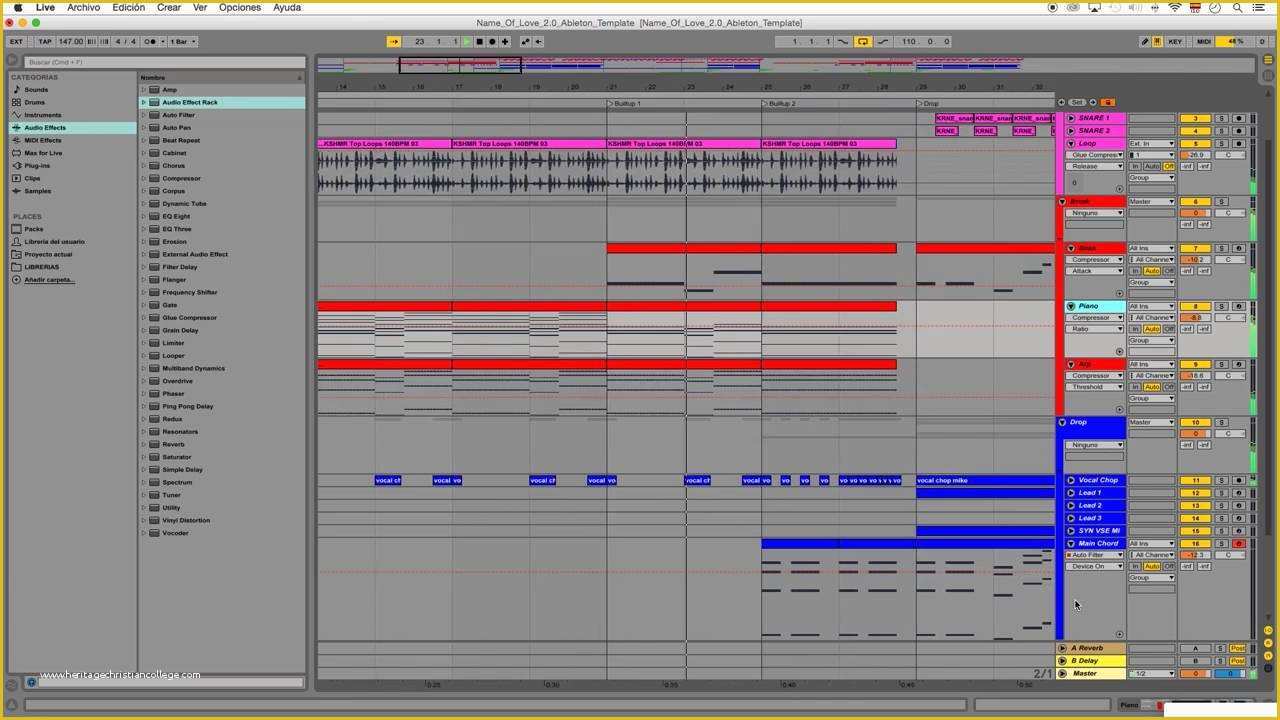Click the Arrangement Record button
The image size is (1280, 720).
pos(492,42)
